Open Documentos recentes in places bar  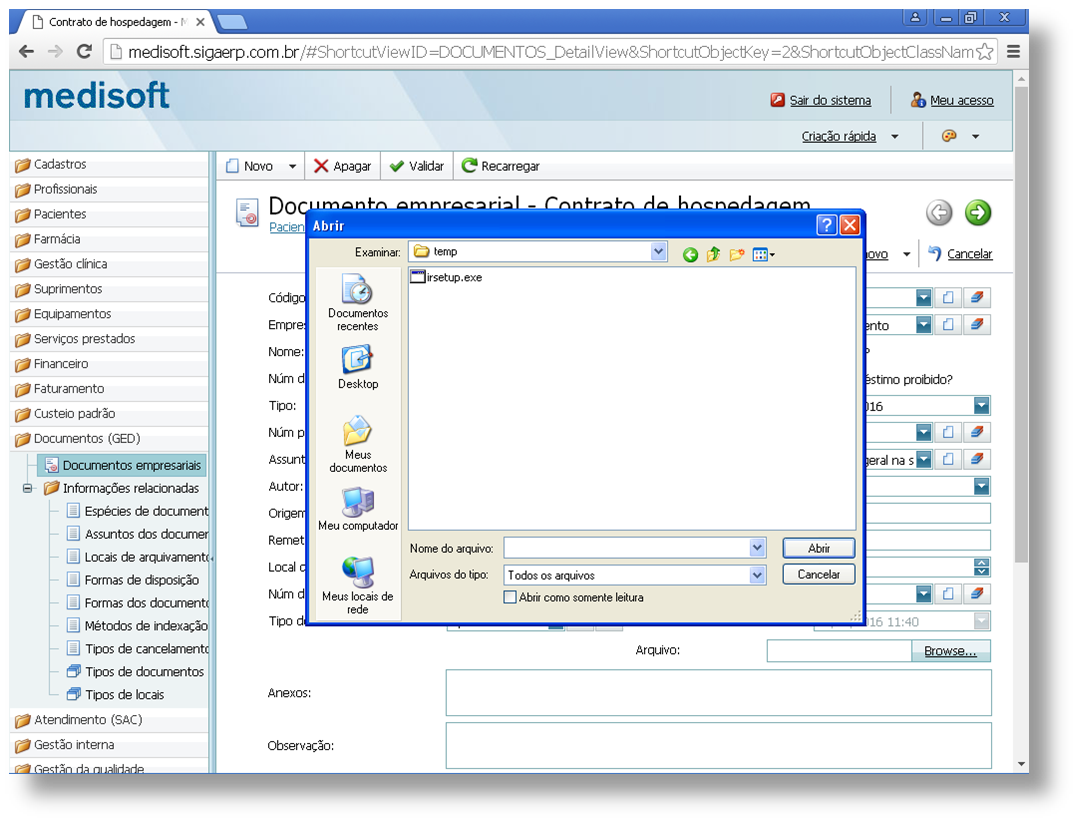coord(357,302)
